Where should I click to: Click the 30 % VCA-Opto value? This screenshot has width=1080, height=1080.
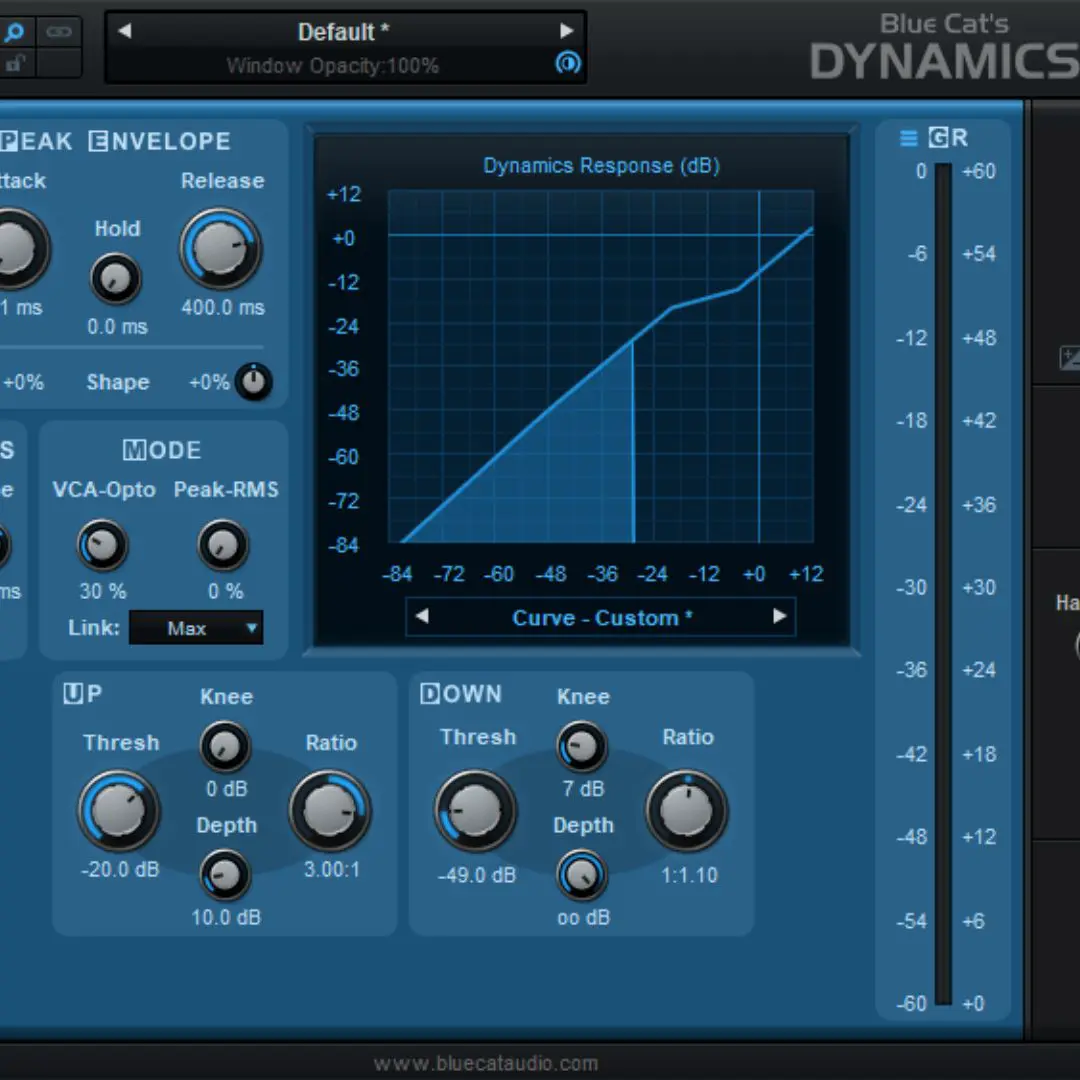103,591
